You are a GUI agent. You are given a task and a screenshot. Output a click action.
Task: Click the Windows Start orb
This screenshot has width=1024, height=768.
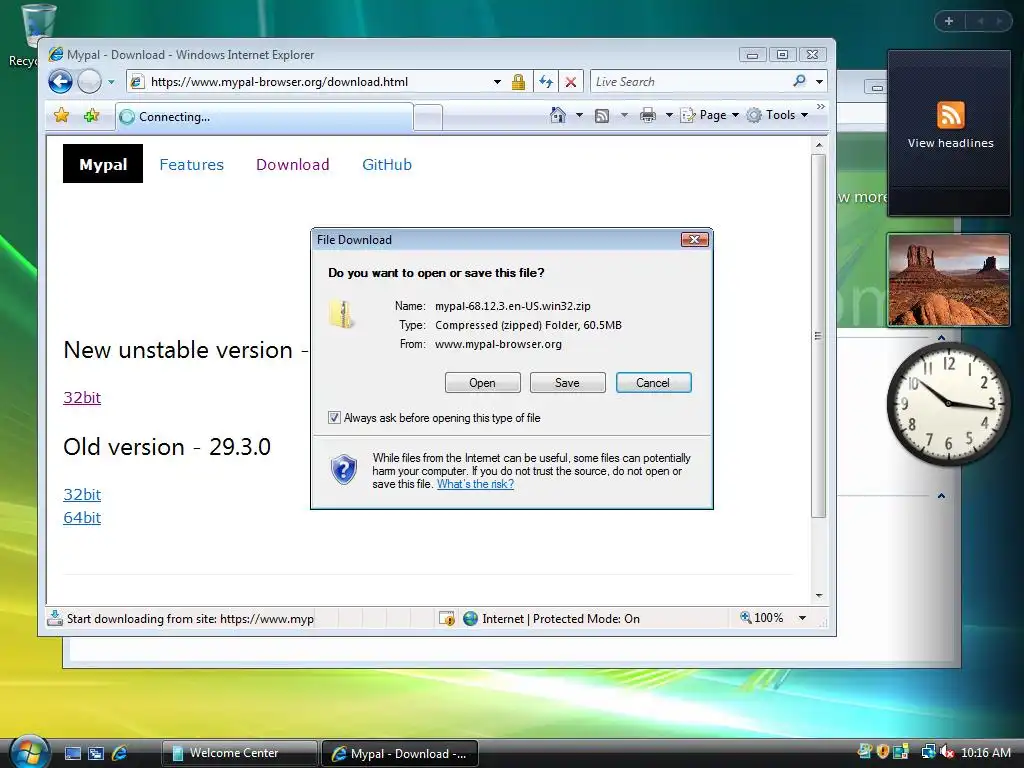29,752
